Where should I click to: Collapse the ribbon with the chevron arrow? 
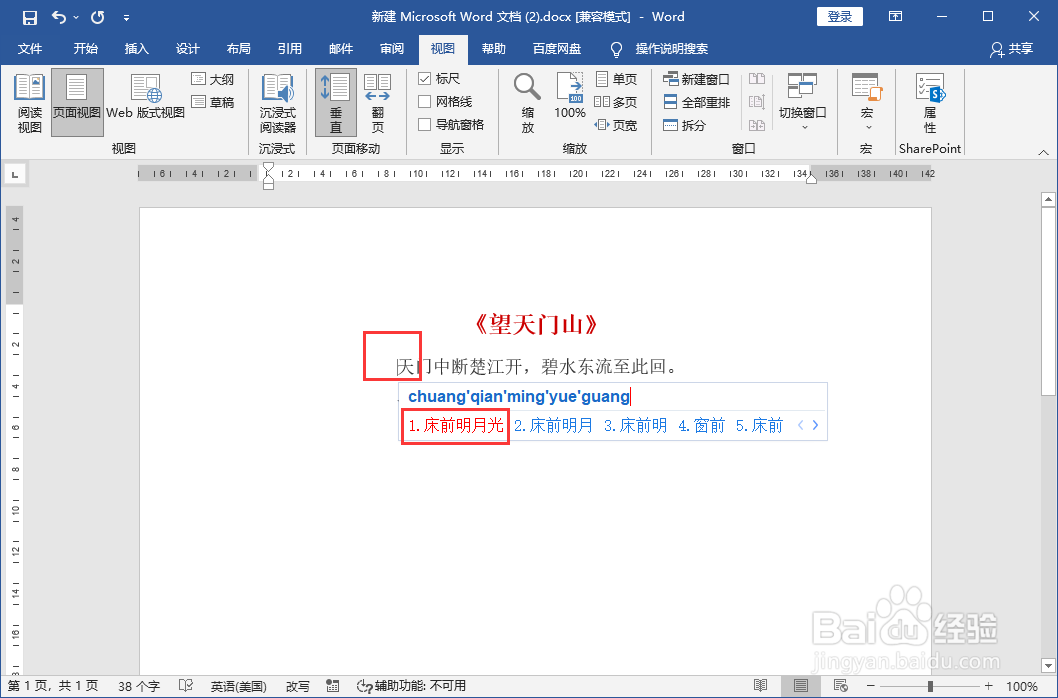click(x=1045, y=152)
